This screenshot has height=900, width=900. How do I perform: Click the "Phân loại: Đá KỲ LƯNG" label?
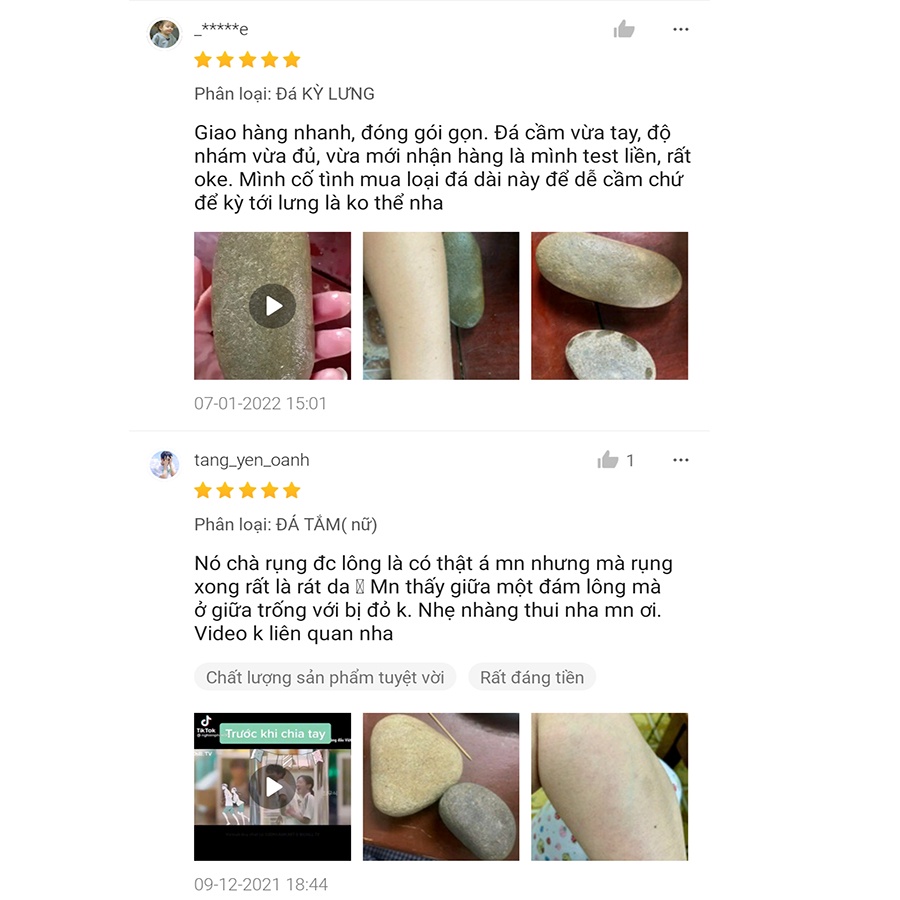tap(284, 94)
